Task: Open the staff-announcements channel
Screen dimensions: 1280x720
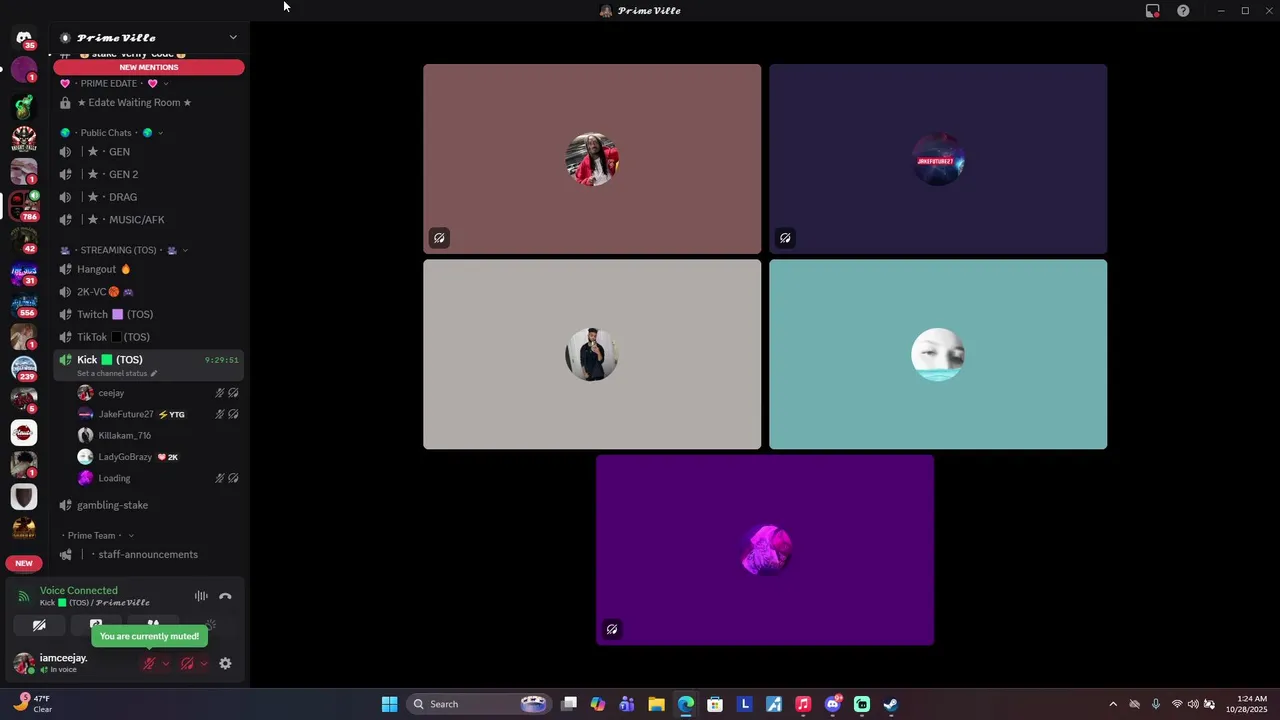Action: [x=148, y=554]
